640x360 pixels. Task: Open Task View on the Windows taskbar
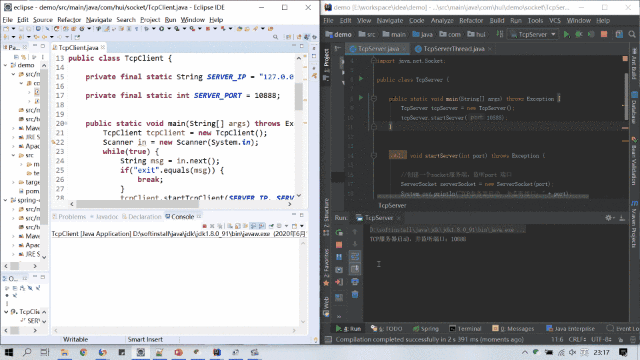coord(45,352)
